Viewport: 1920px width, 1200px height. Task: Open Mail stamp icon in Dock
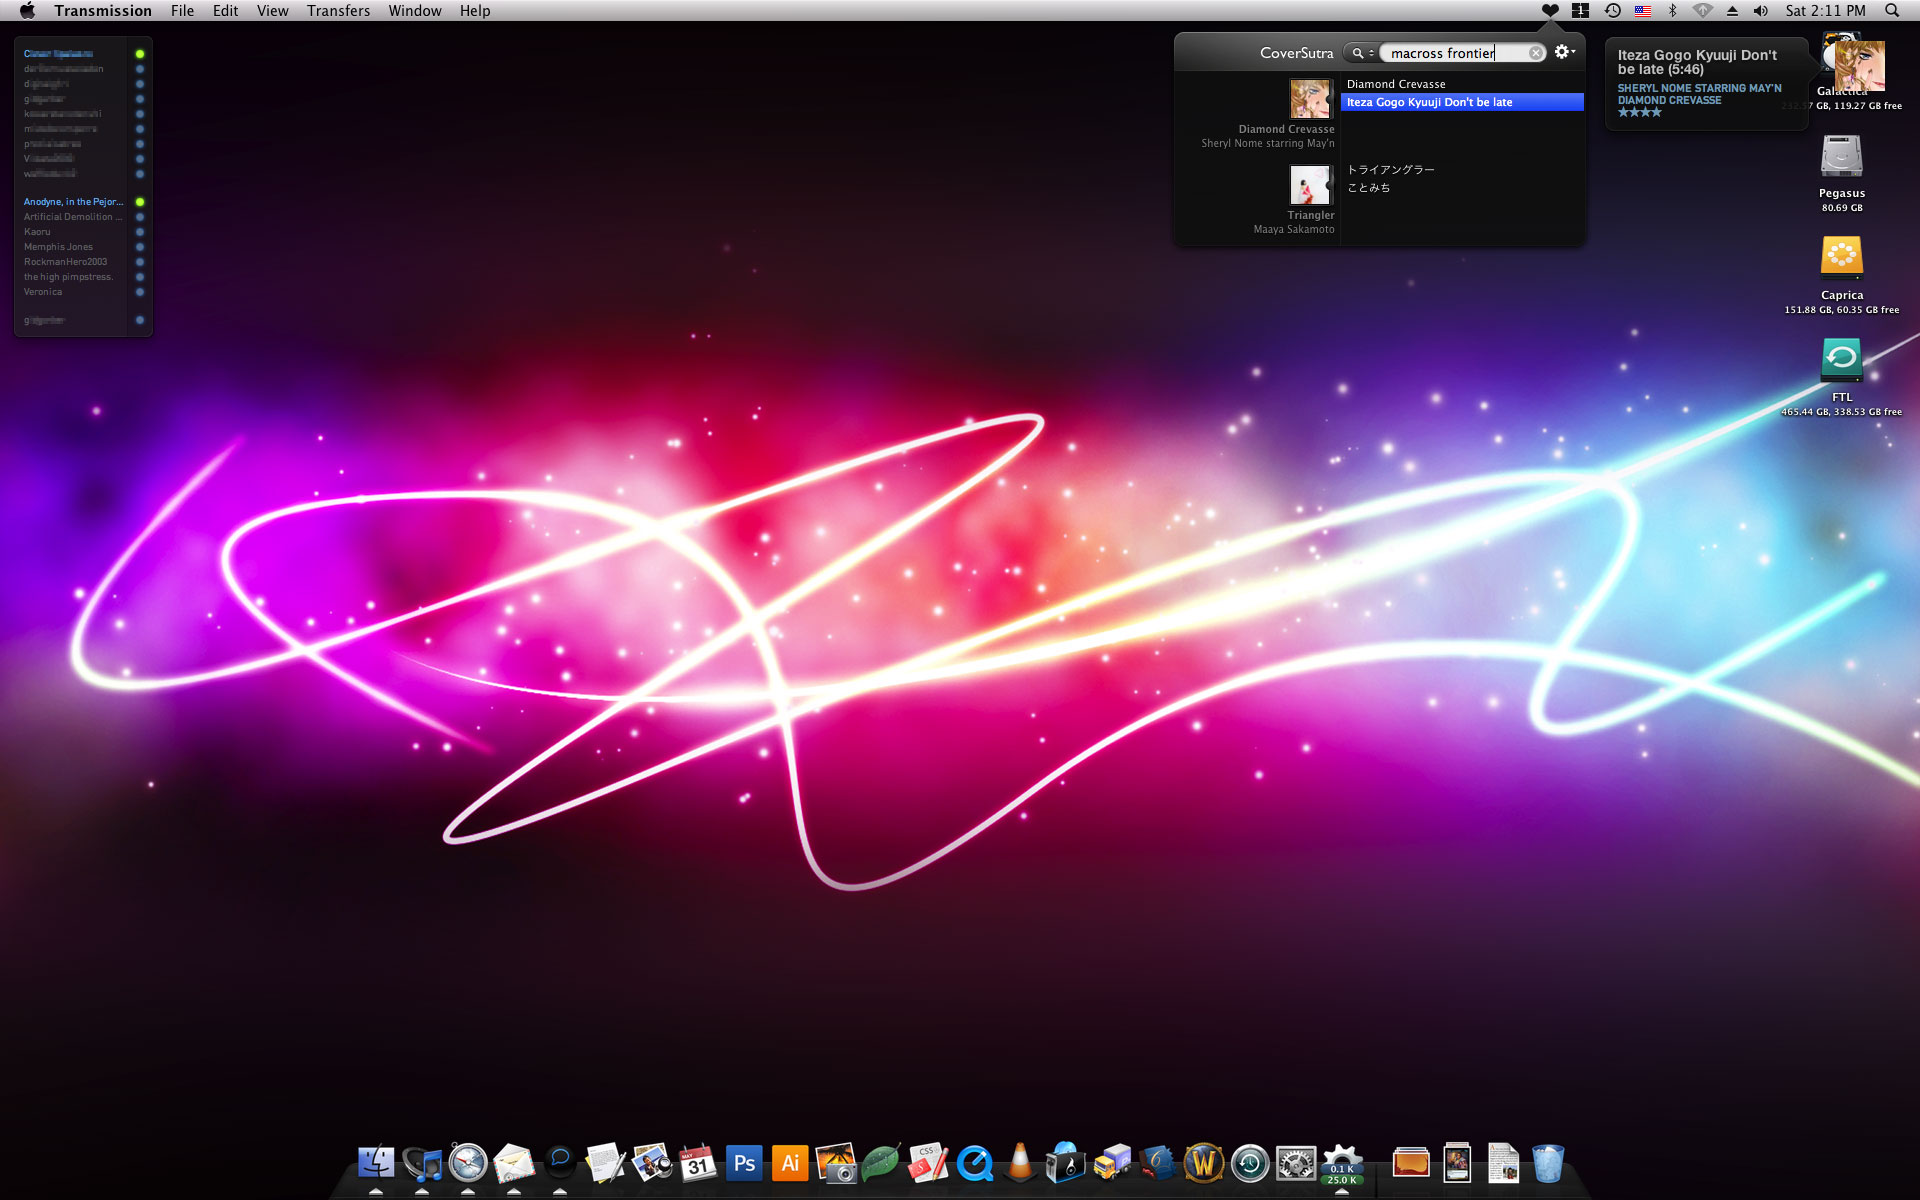coord(514,1163)
